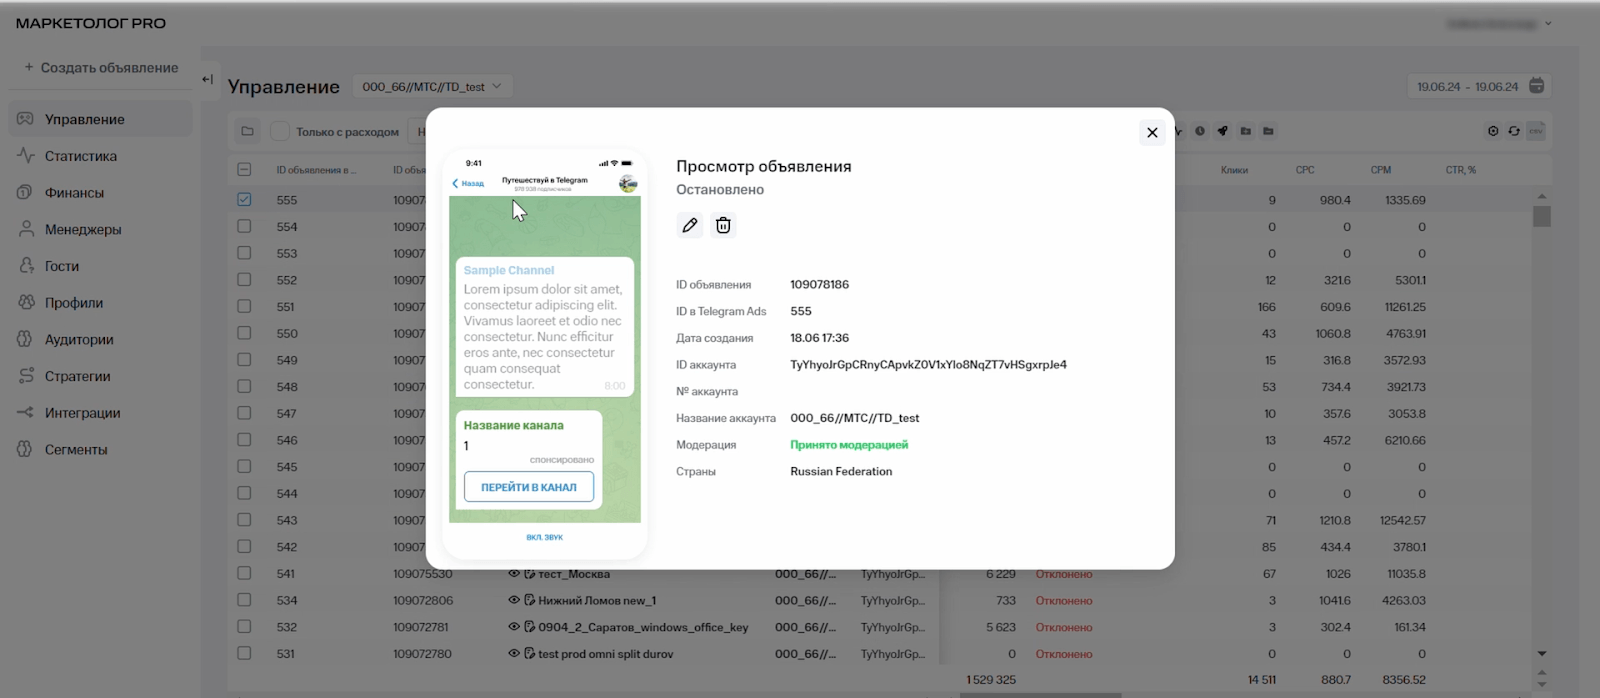Toggle the select-all checkbox in table header
The image size is (1600, 698).
coord(244,169)
